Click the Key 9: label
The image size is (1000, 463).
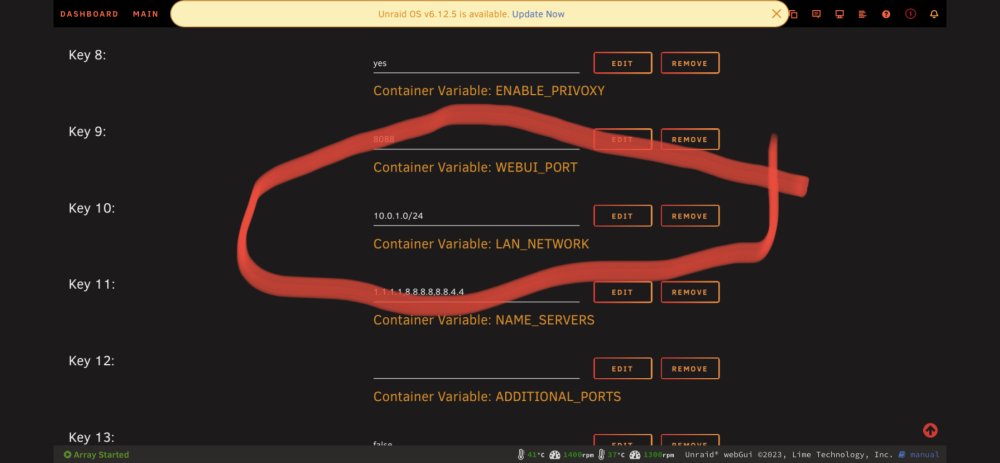pos(87,131)
